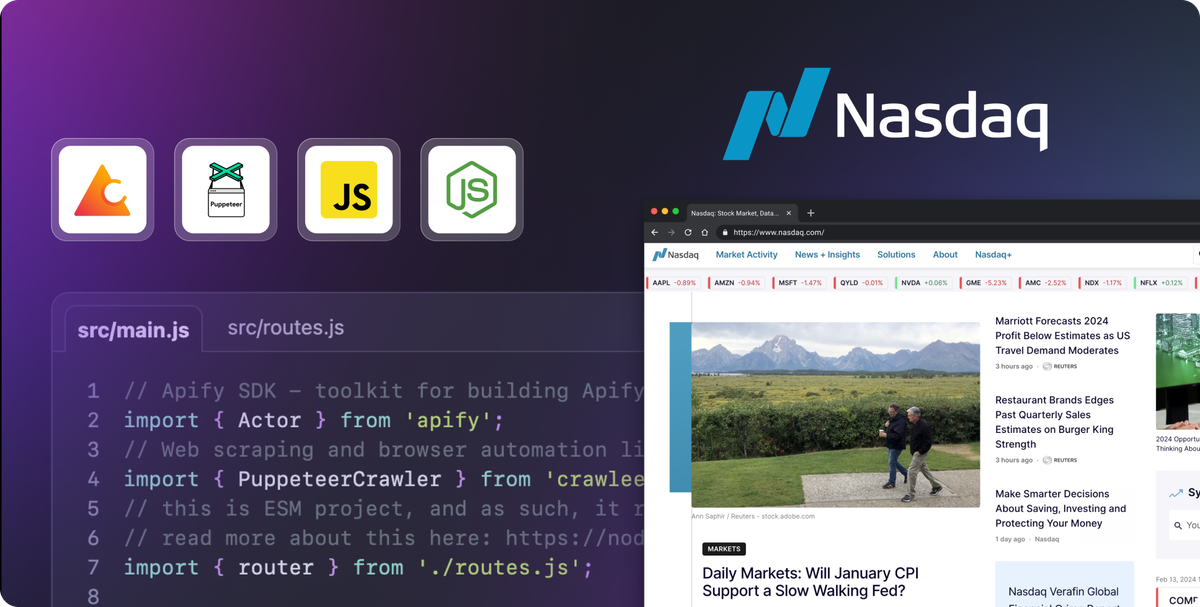Select the src/main.js tab
The image size is (1200, 607).
coord(131,328)
